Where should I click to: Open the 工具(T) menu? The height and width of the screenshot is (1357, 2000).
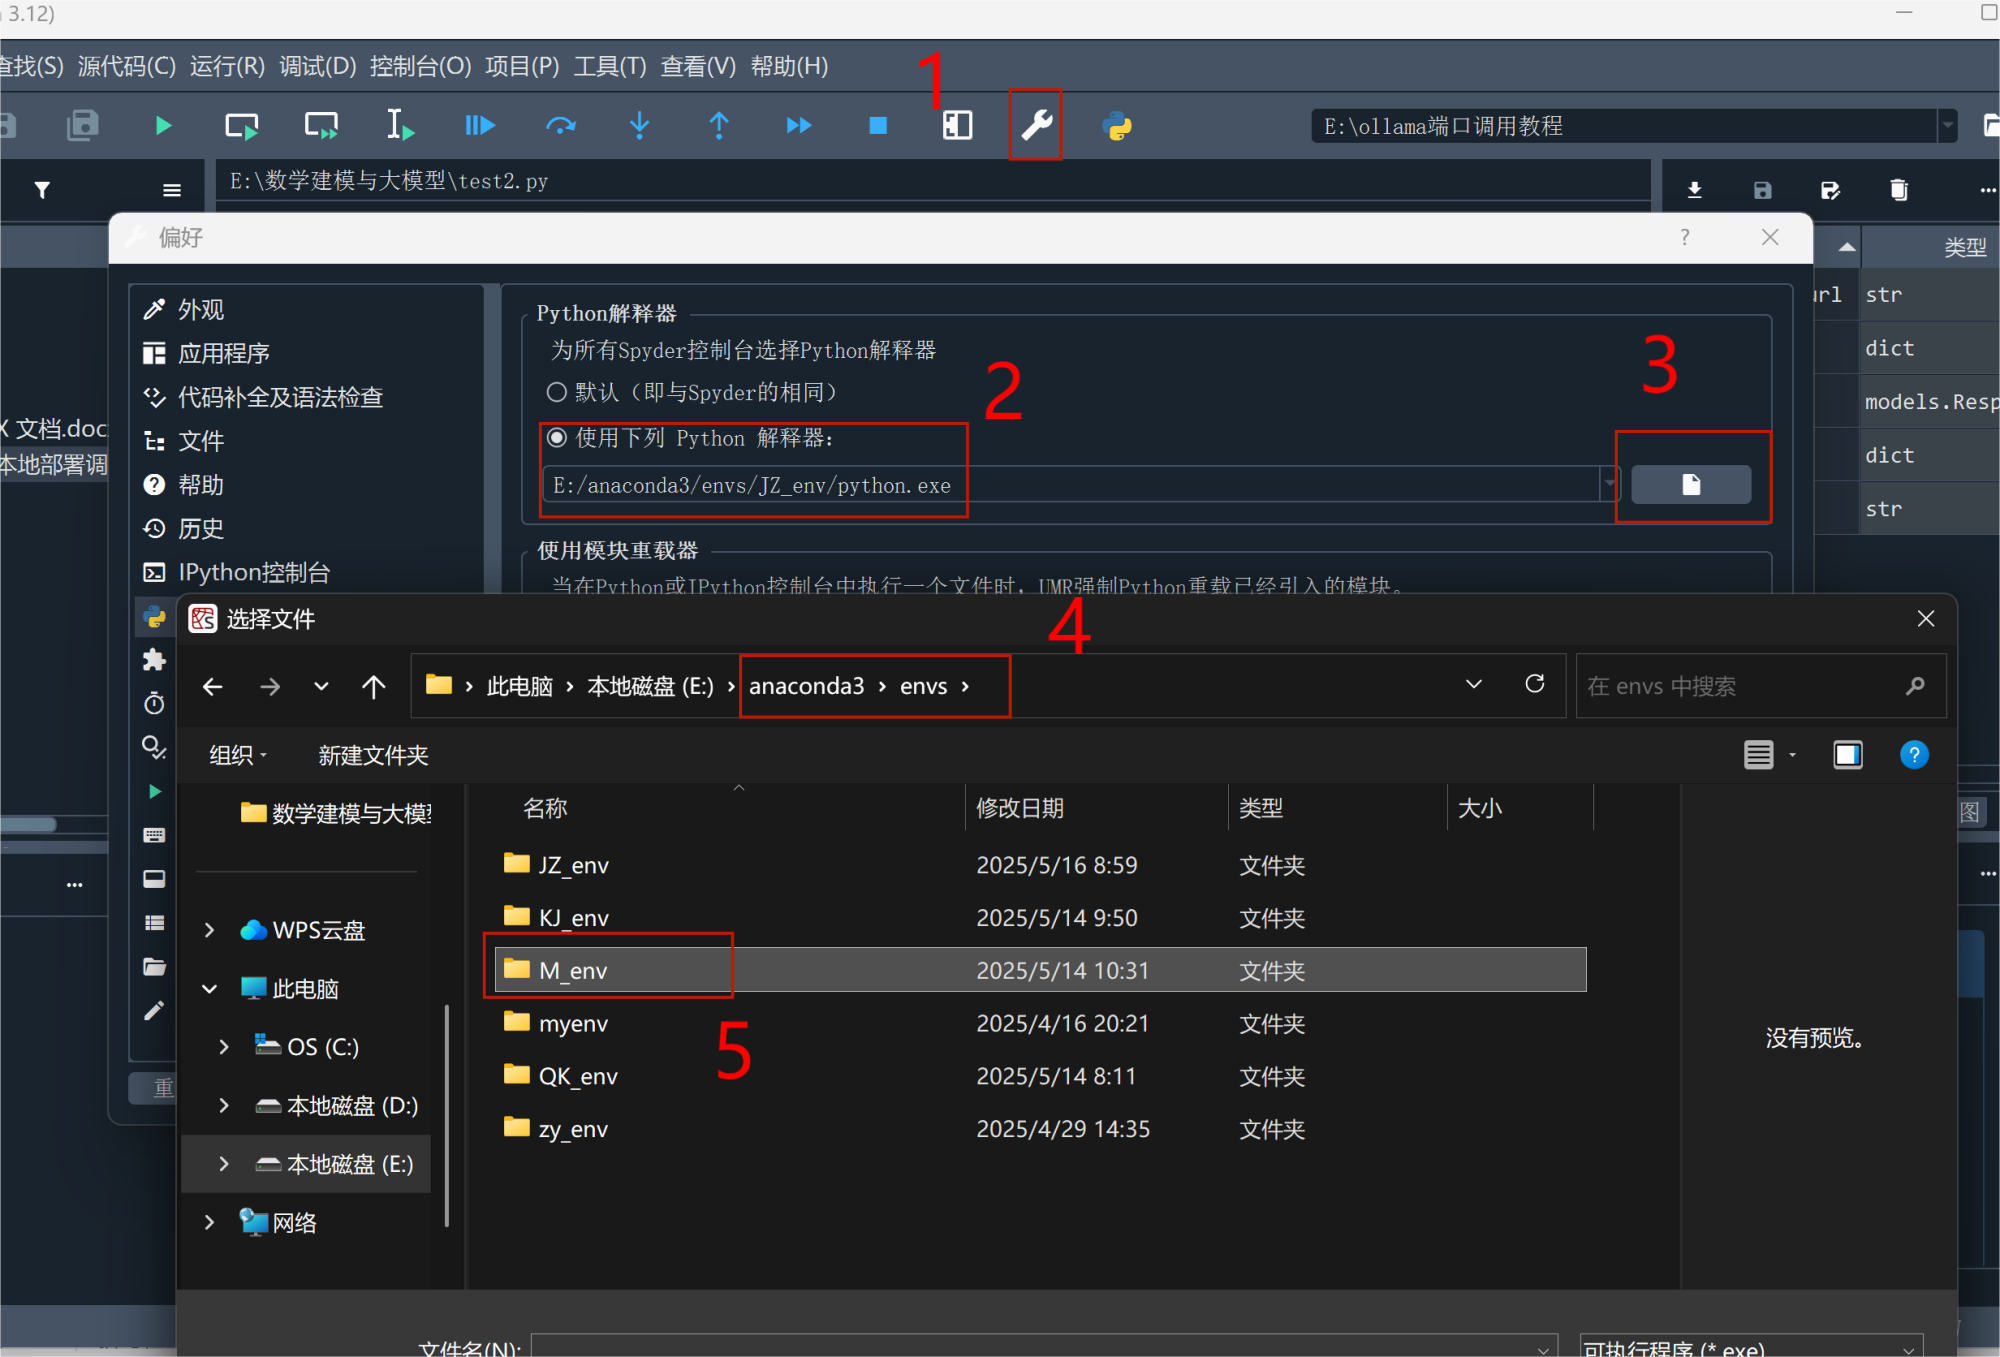point(609,66)
